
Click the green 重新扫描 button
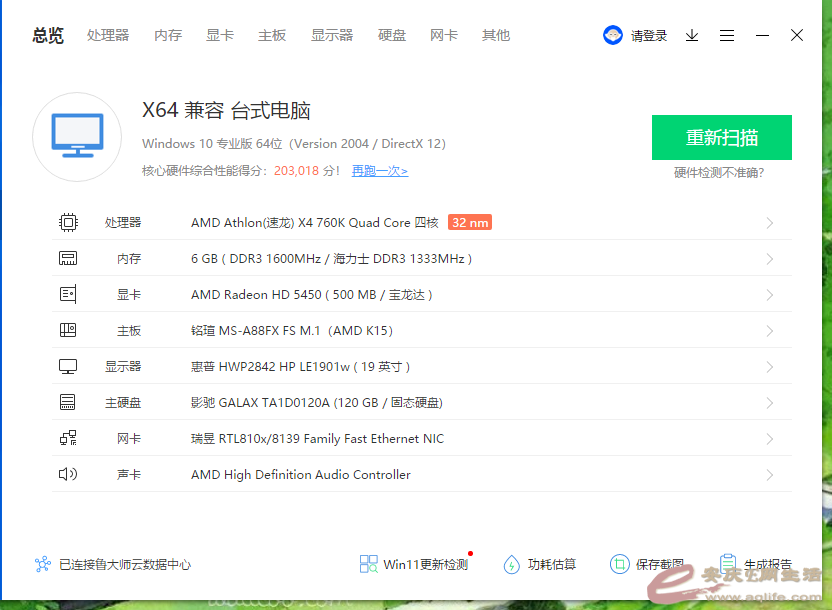click(x=721, y=138)
